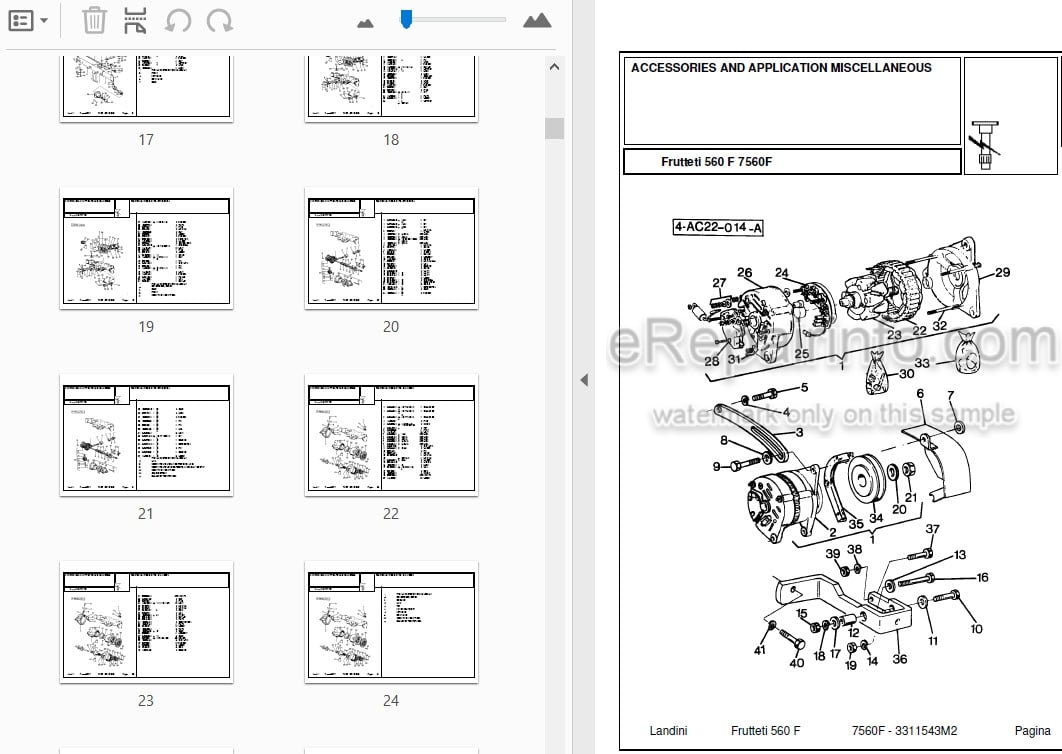Click part number 29 in diagram
1062x754 pixels.
(1002, 272)
